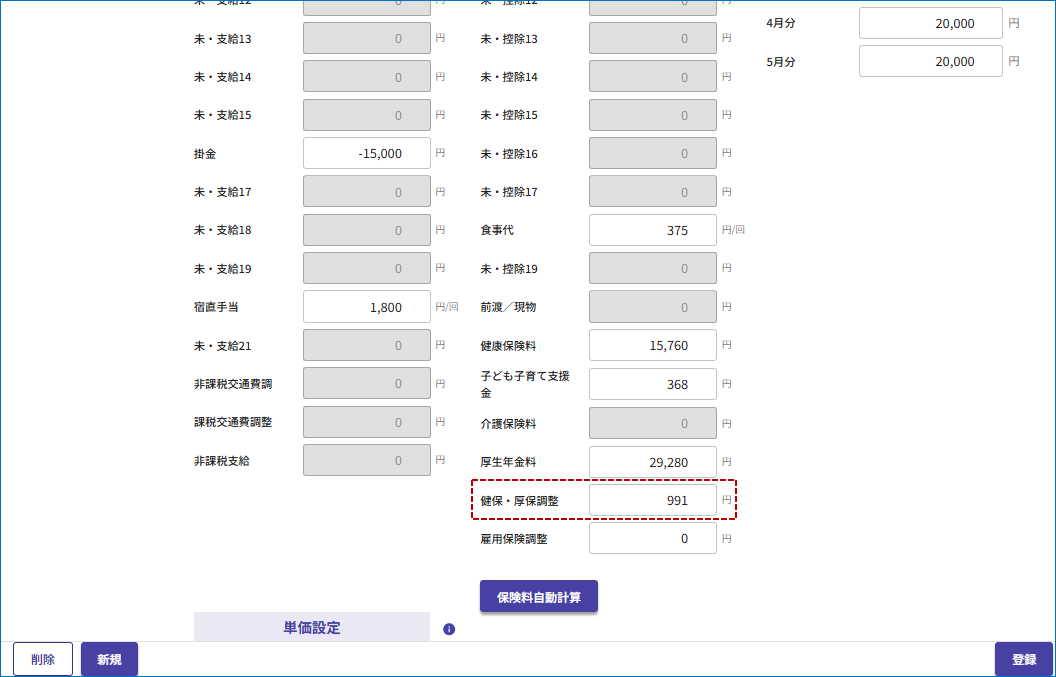Screen dimensions: 1056x677
Task: Click the 子ども子育て支援金 input field
Action: point(652,384)
